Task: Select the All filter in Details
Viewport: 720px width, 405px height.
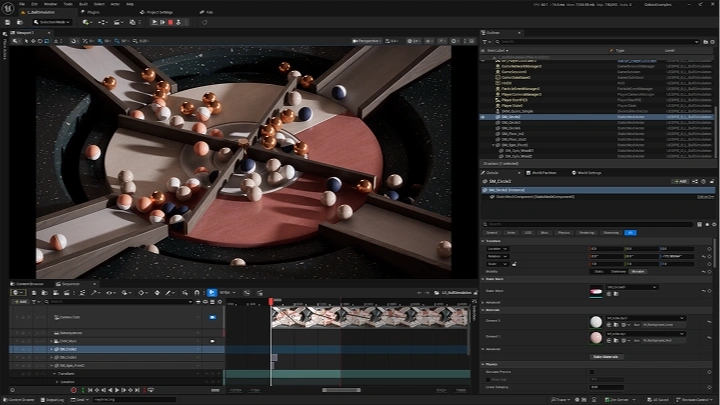Action: click(630, 233)
